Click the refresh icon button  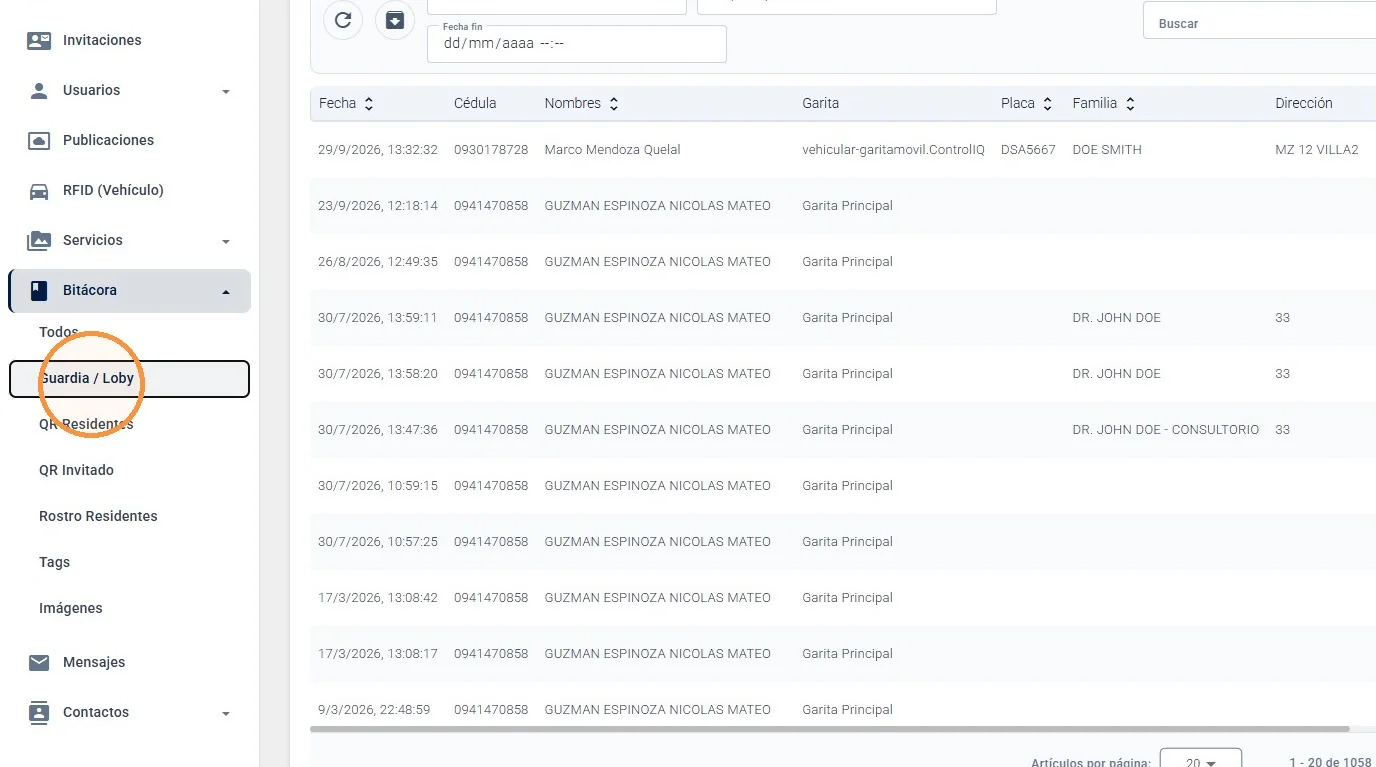343,20
